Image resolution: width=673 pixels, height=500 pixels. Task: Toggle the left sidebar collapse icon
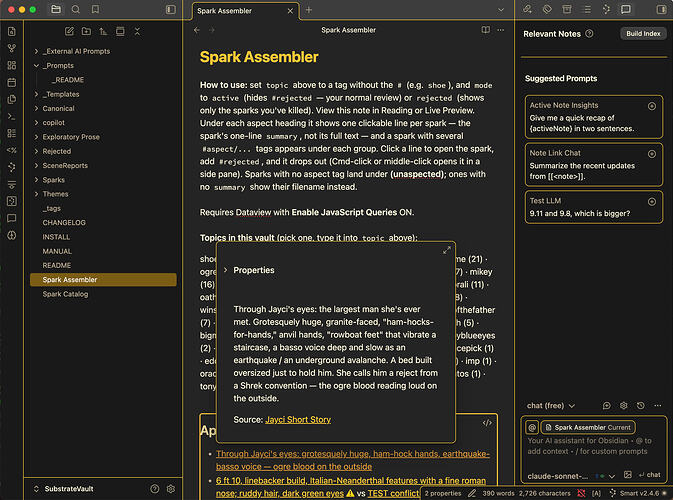170,9
